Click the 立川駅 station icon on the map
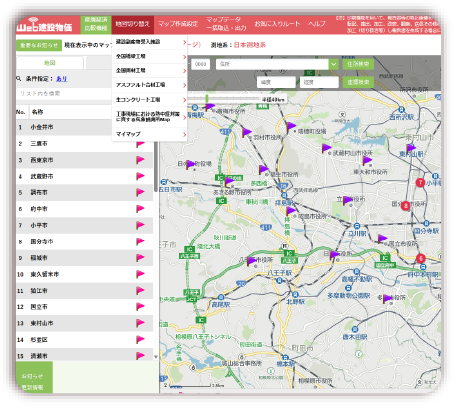Screen dimensions: 456x408 [x=357, y=226]
